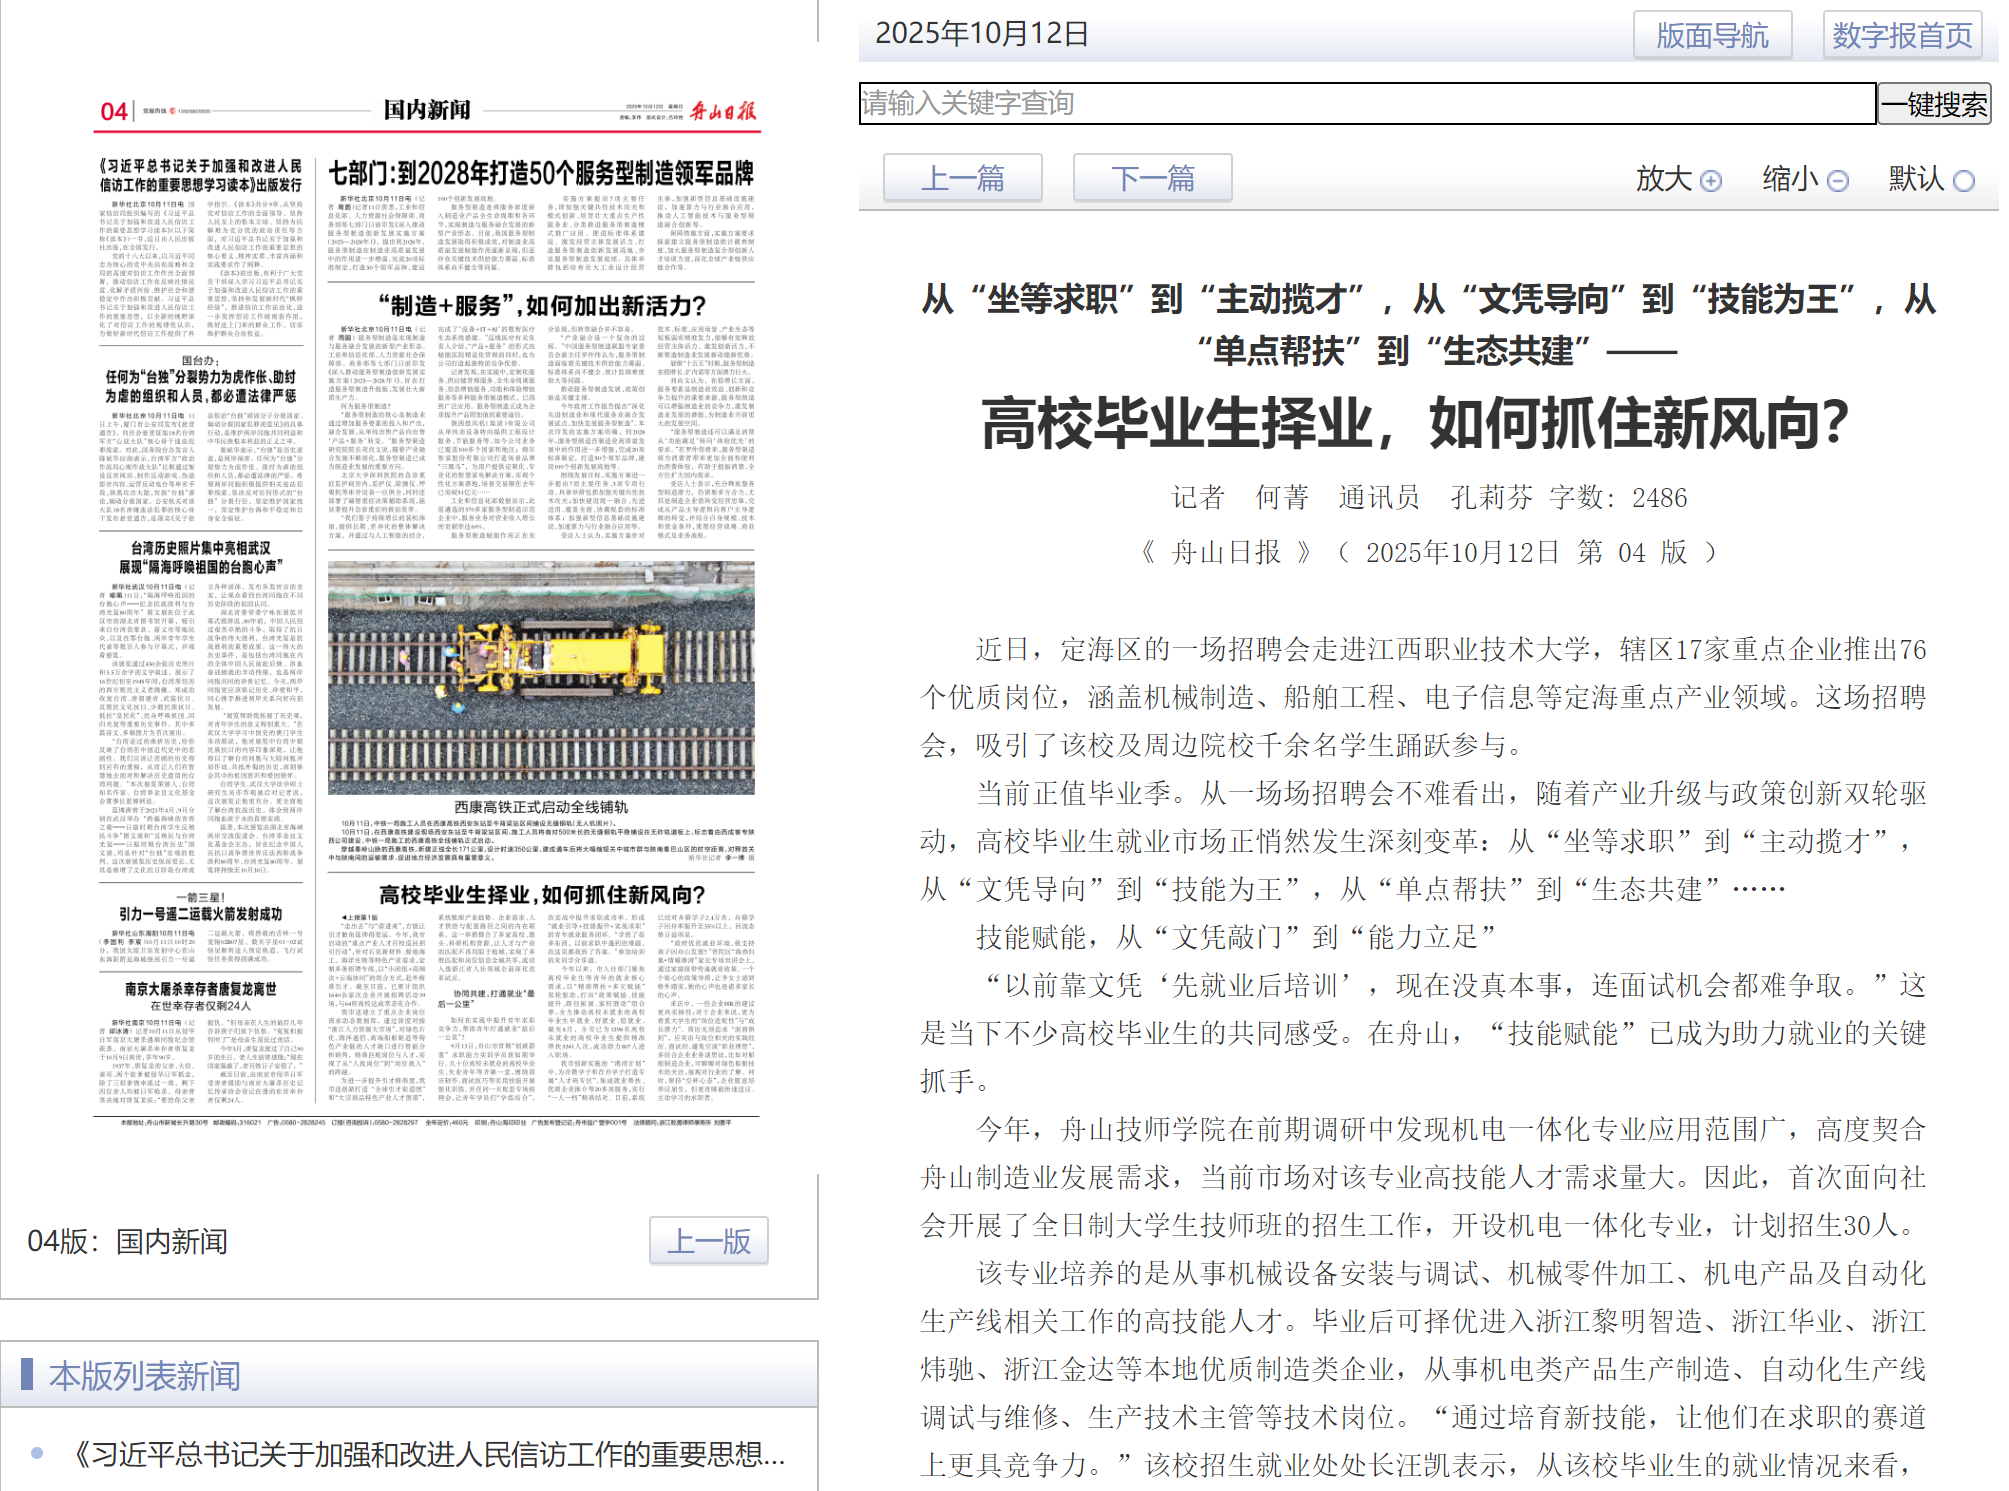Select the 默认 default size radio circle

[1963, 181]
